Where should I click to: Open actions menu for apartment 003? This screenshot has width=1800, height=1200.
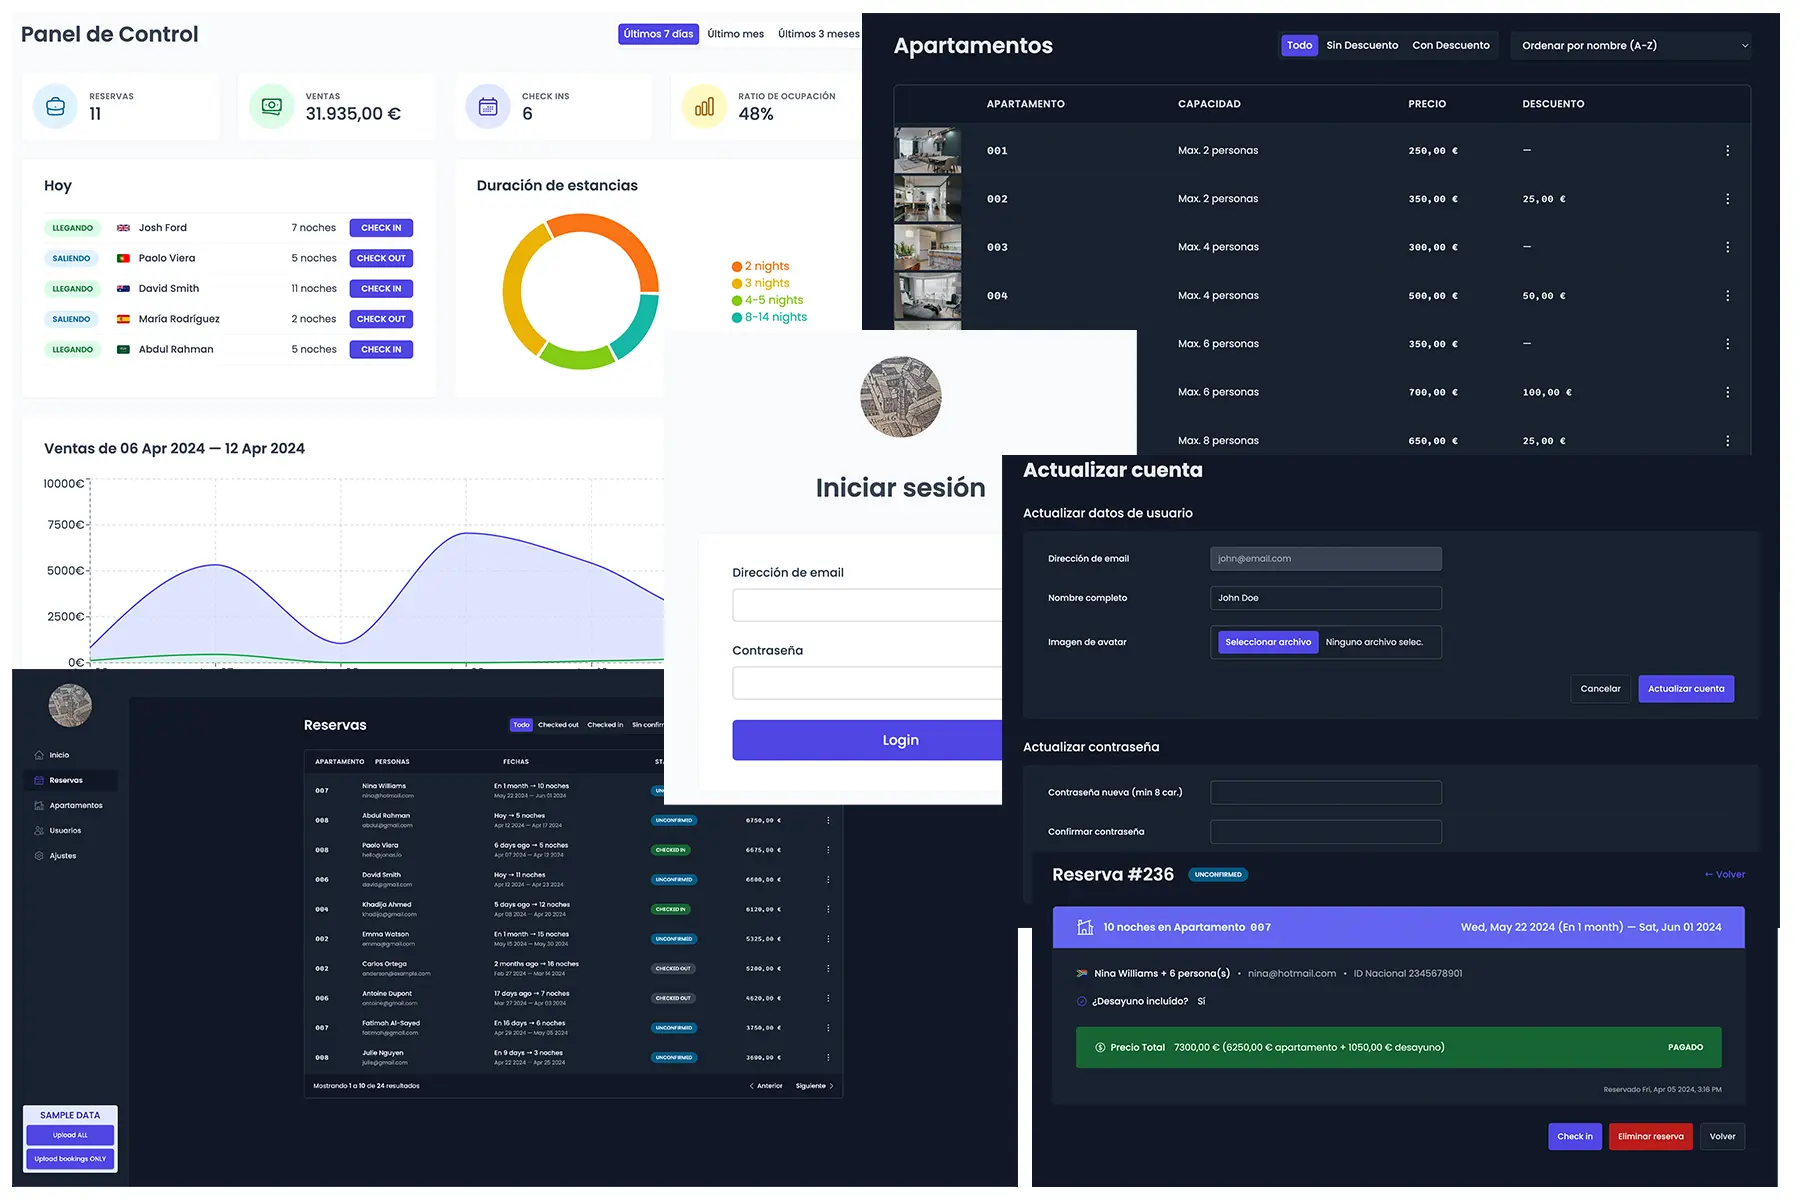click(1727, 247)
